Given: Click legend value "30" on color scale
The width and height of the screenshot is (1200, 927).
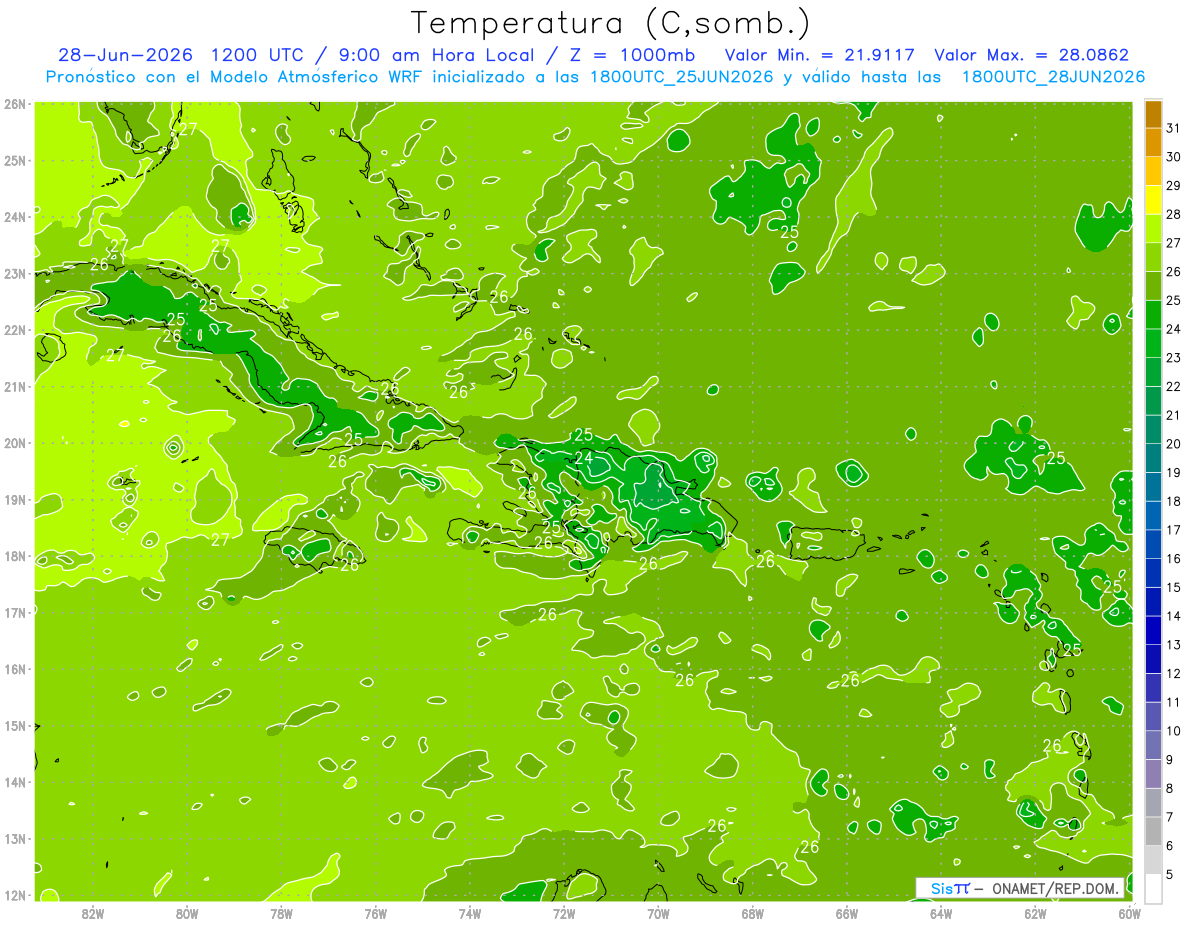Looking at the screenshot, I should pos(1174,157).
